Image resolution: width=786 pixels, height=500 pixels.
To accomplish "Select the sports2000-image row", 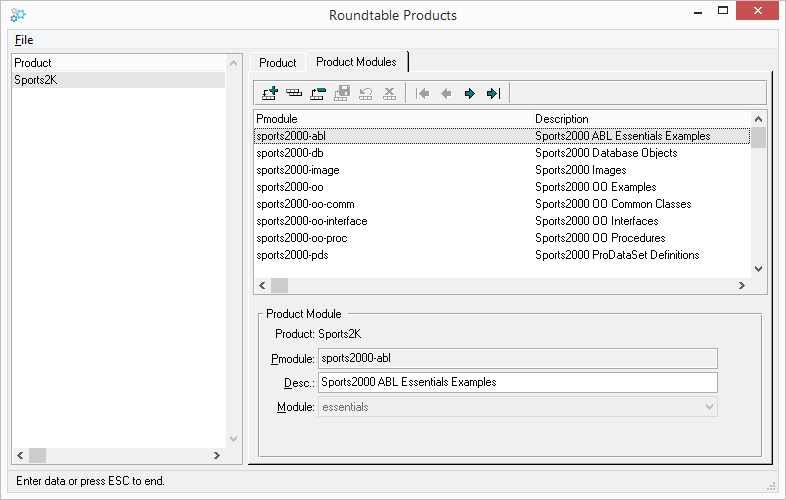I will tap(502, 170).
